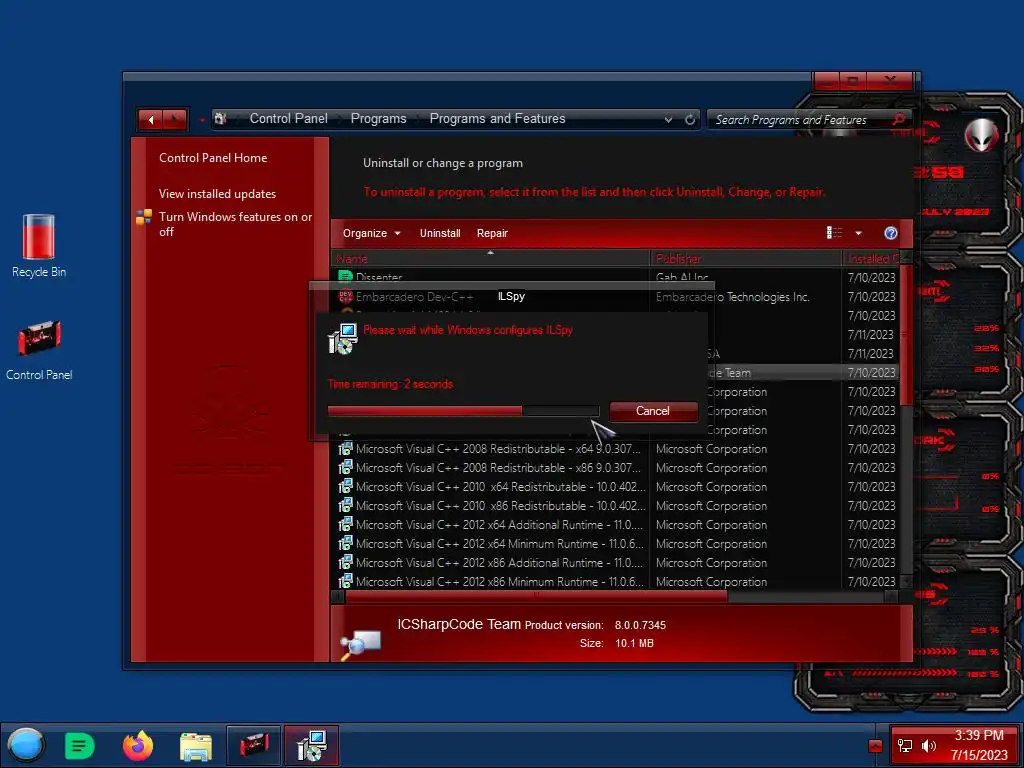Open File Explorer from the taskbar

click(196, 746)
